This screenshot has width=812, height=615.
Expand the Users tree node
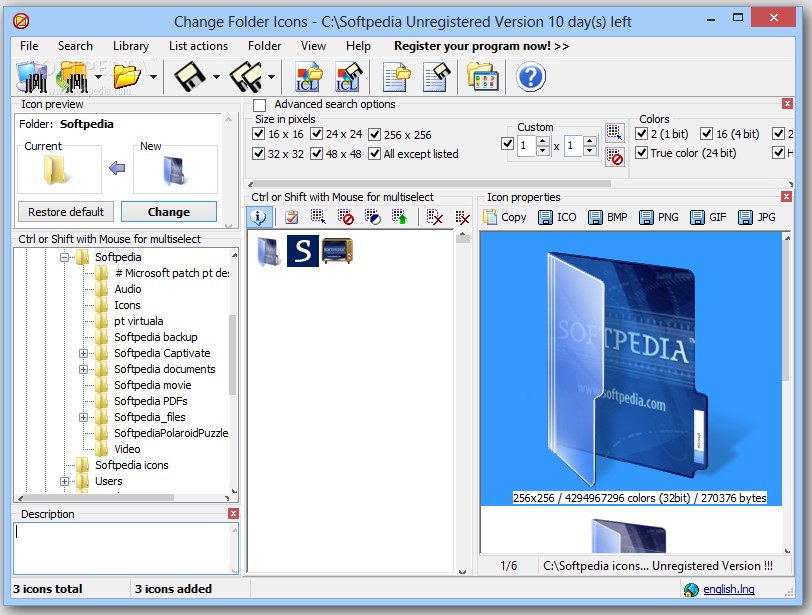(x=64, y=481)
